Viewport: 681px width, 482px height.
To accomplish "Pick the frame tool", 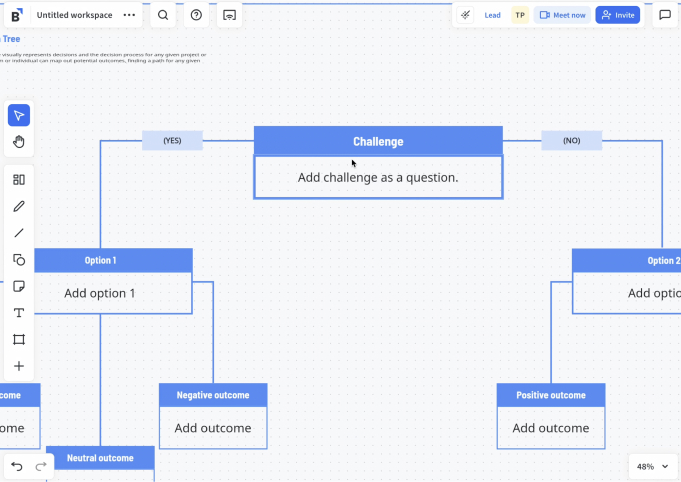I will 18,340.
